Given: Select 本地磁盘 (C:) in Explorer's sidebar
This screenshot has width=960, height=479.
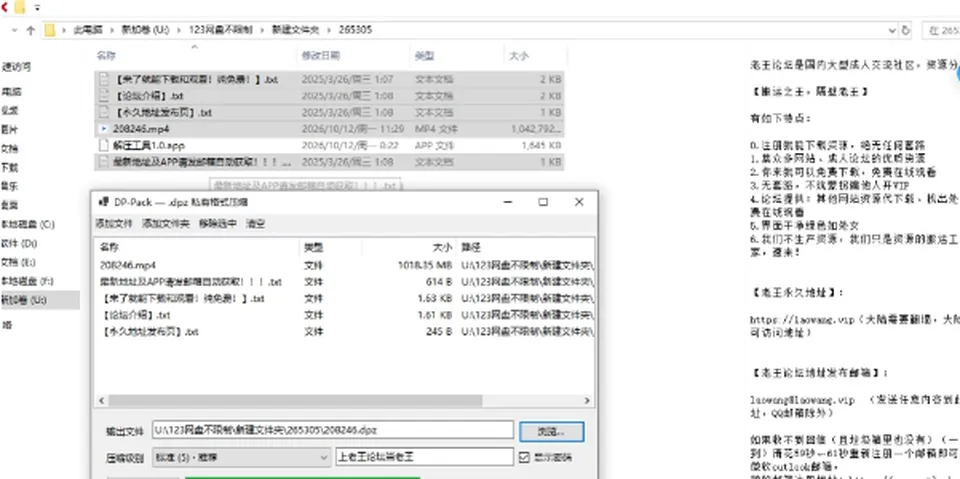Looking at the screenshot, I should point(28,225).
